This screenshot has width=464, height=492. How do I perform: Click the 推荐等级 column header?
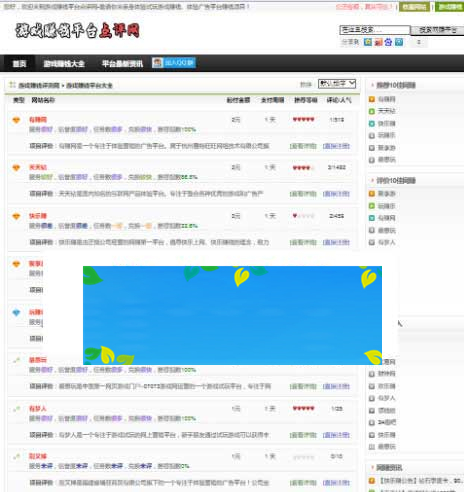click(x=306, y=100)
